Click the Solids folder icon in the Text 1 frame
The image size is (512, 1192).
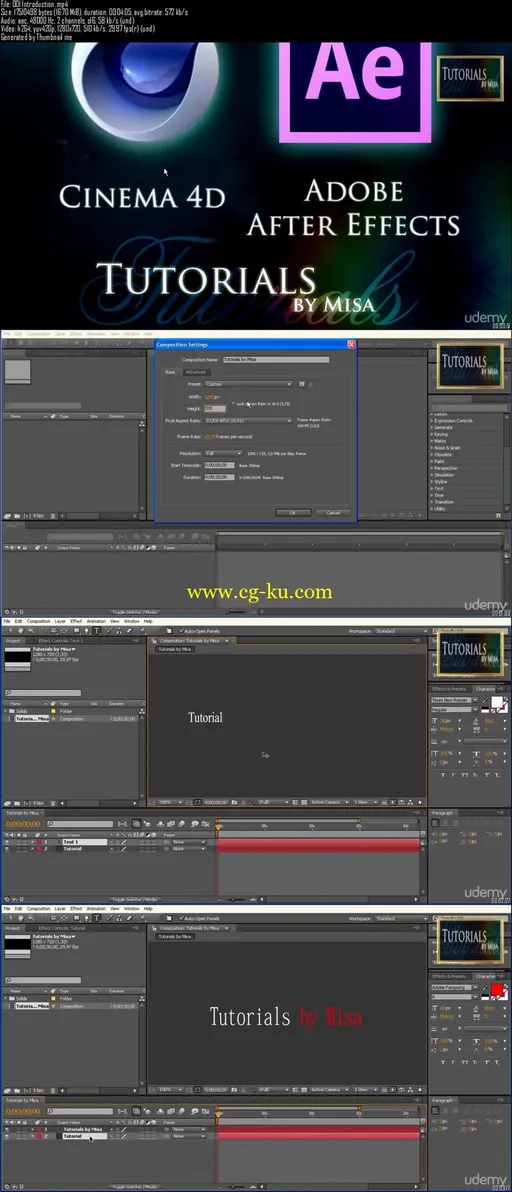[x=11, y=711]
